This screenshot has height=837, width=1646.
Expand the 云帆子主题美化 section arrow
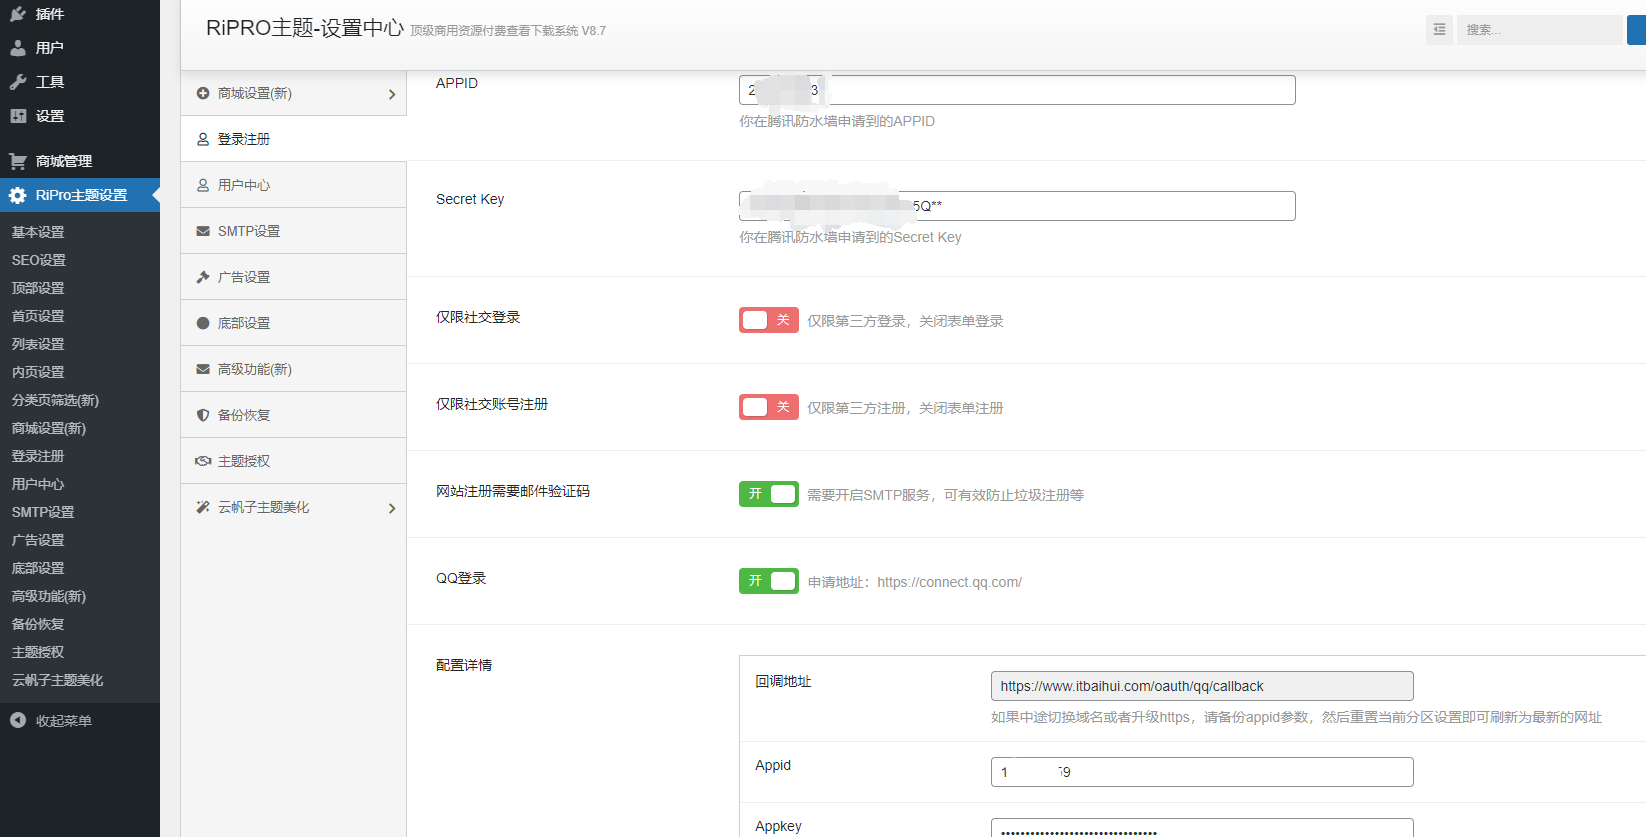click(x=391, y=508)
